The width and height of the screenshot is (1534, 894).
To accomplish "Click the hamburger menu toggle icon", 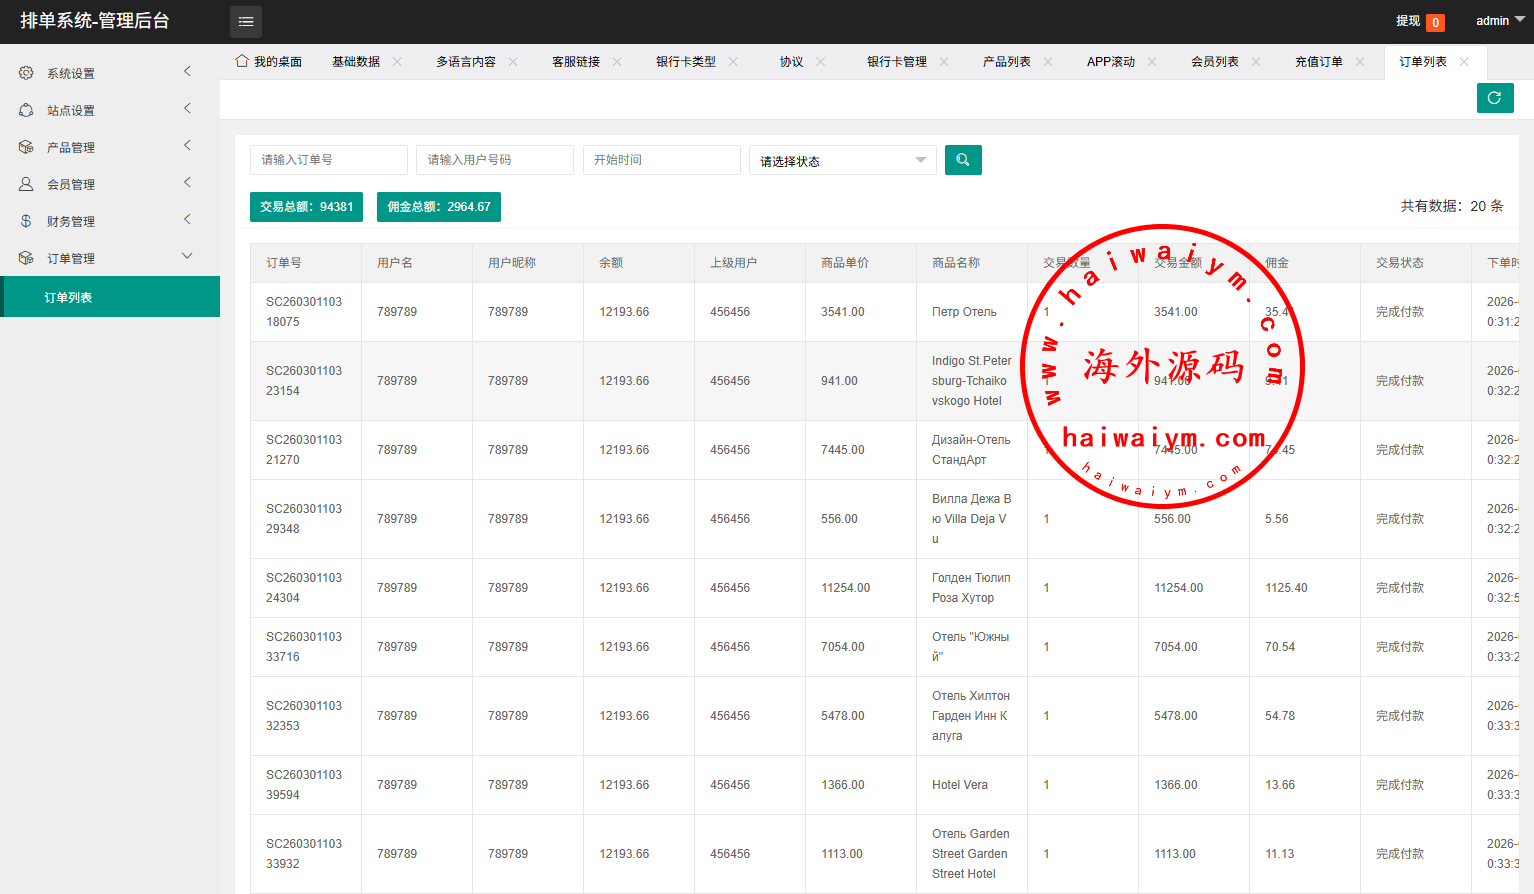I will tap(246, 21).
